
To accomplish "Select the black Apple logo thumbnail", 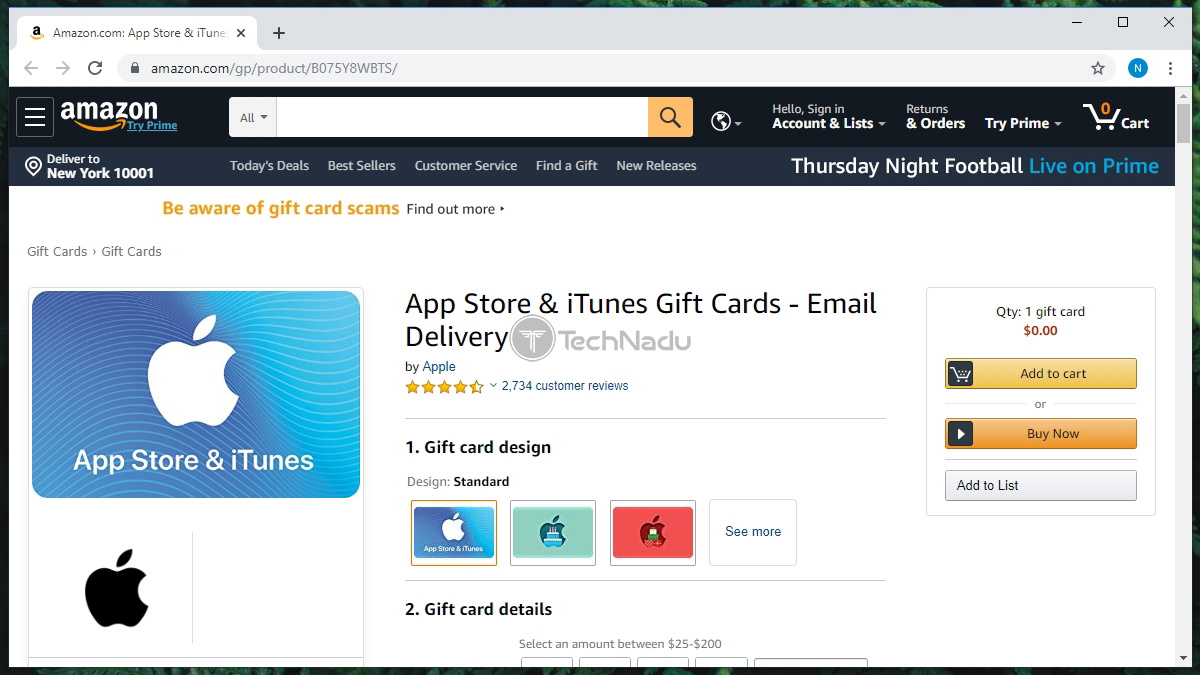I will [117, 588].
